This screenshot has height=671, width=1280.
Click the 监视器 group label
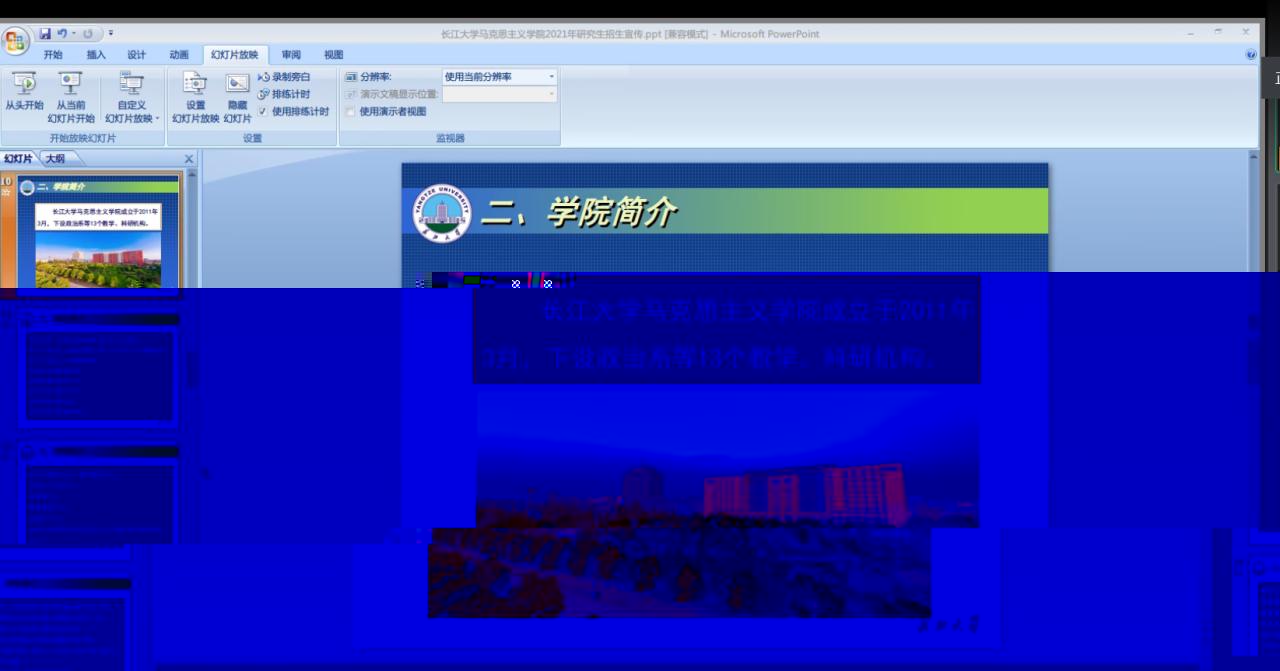coord(450,138)
